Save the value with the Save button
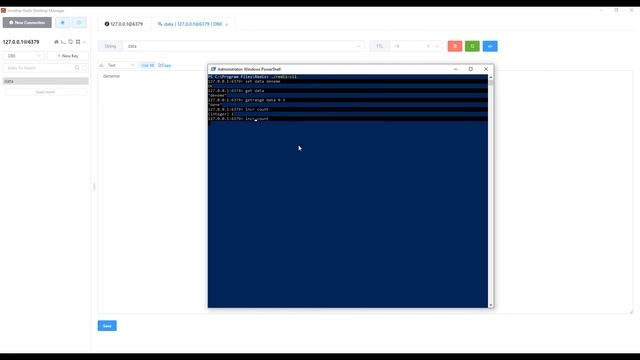Screen dimensions: 640x360 pyautogui.click(x=107, y=326)
